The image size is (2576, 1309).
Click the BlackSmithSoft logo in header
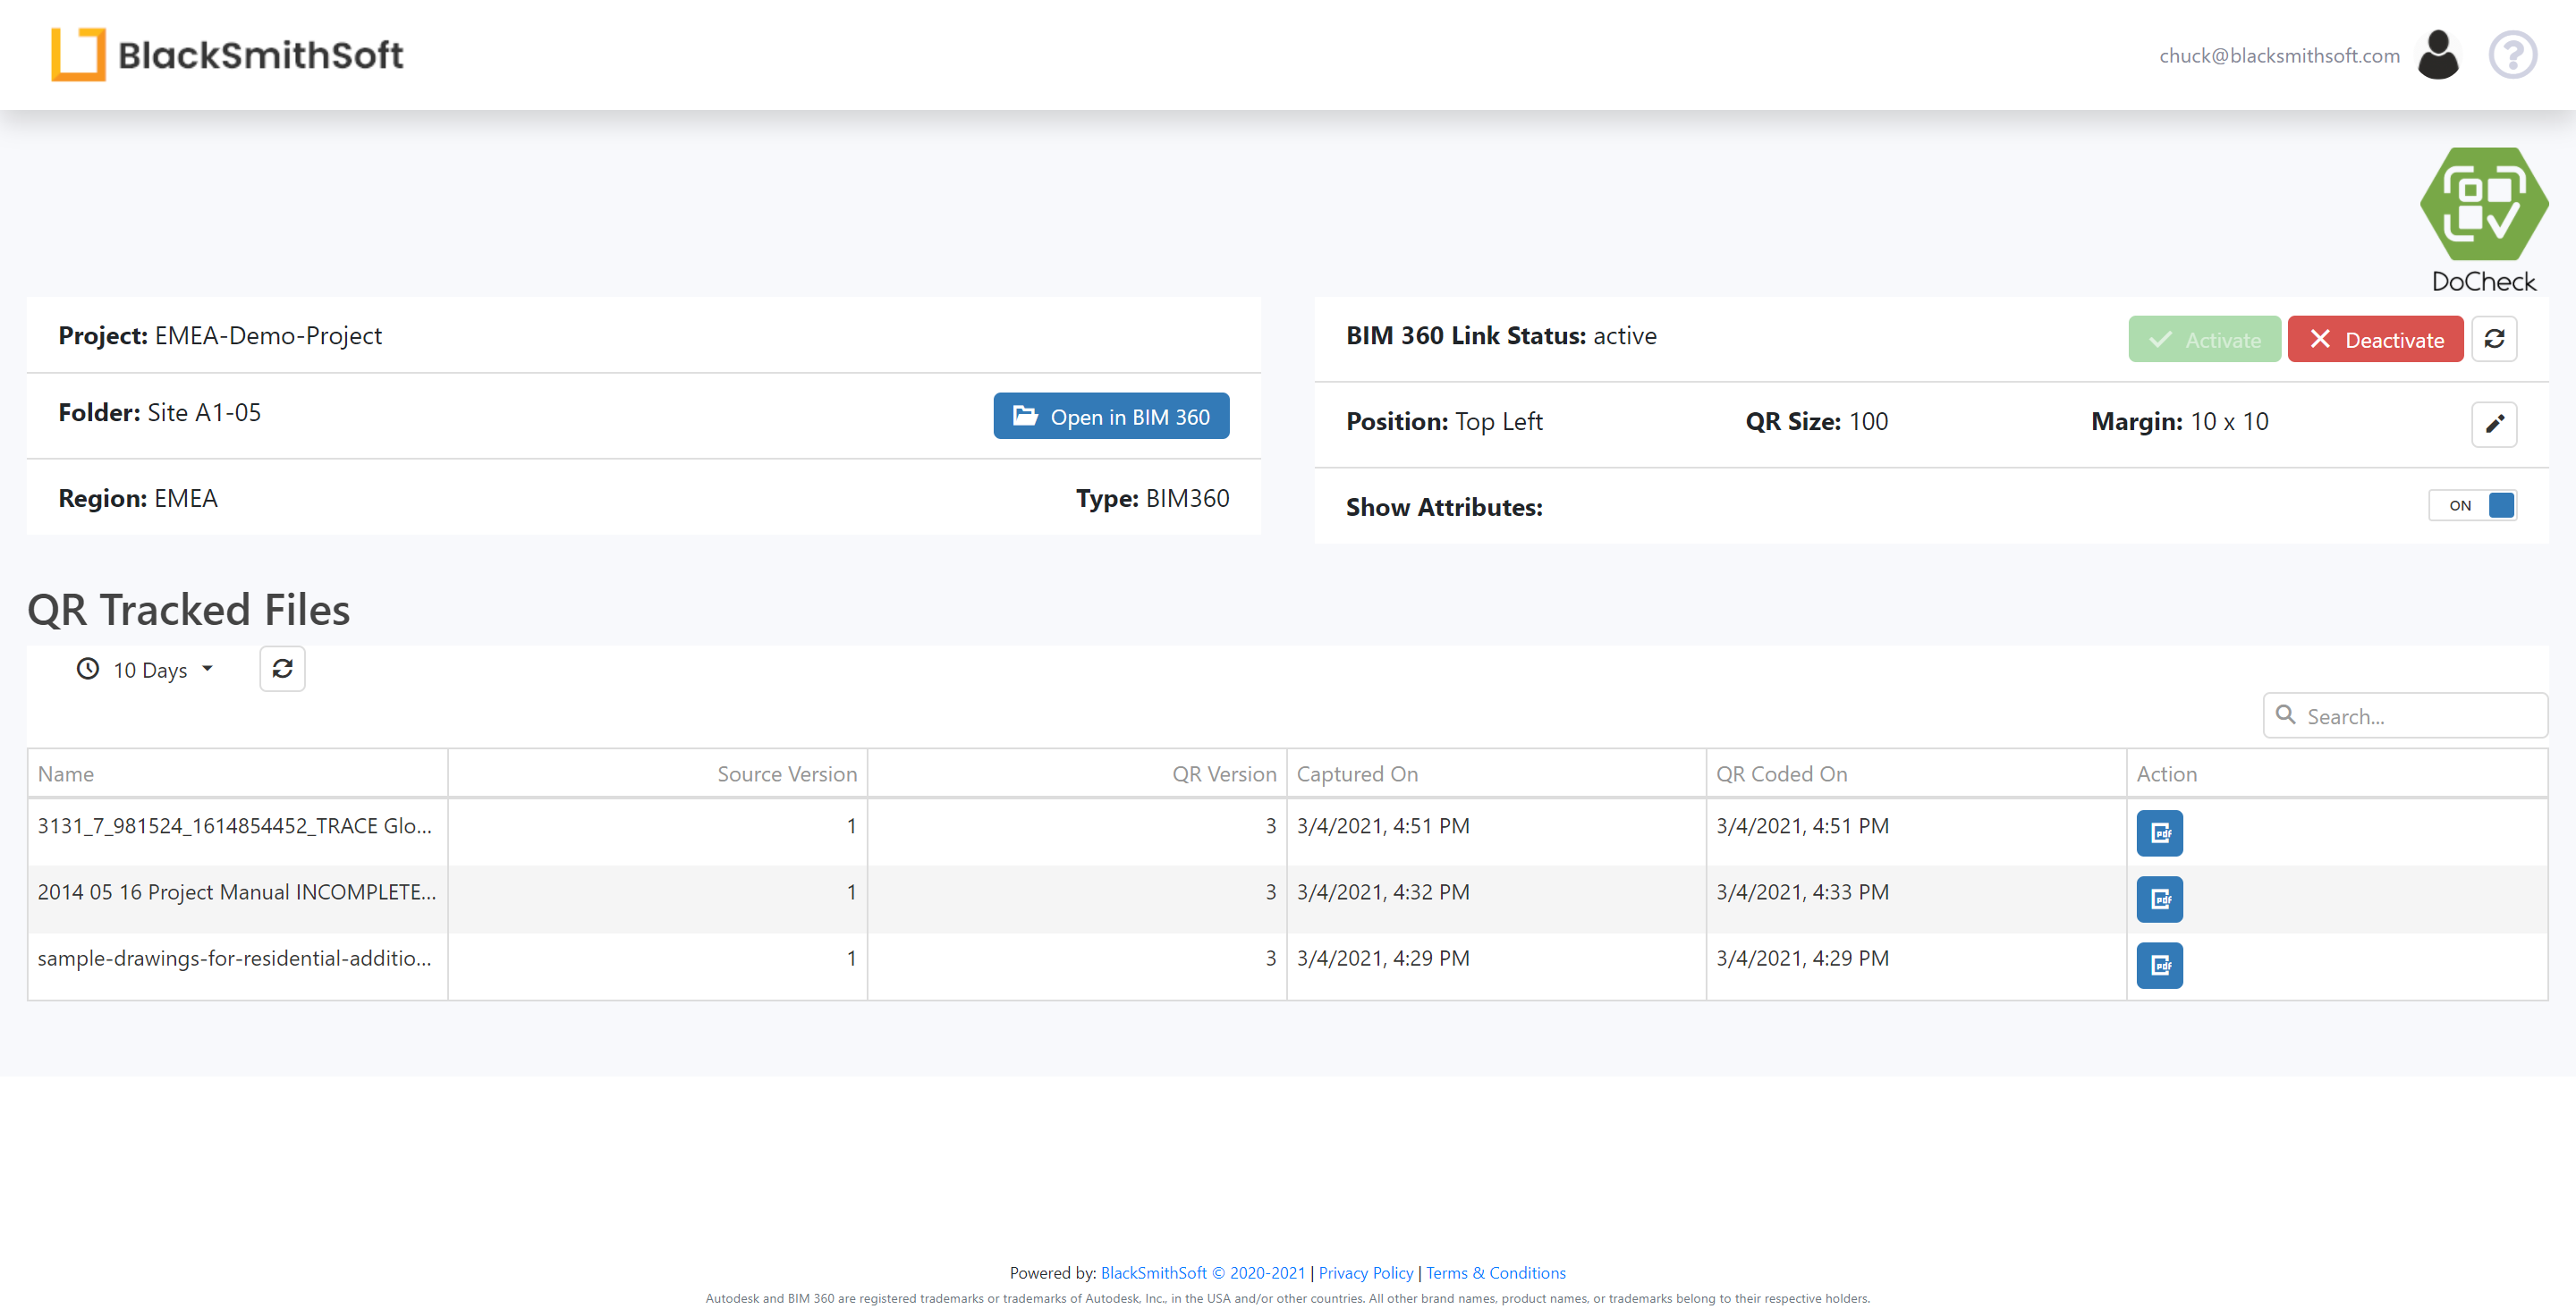[x=228, y=54]
